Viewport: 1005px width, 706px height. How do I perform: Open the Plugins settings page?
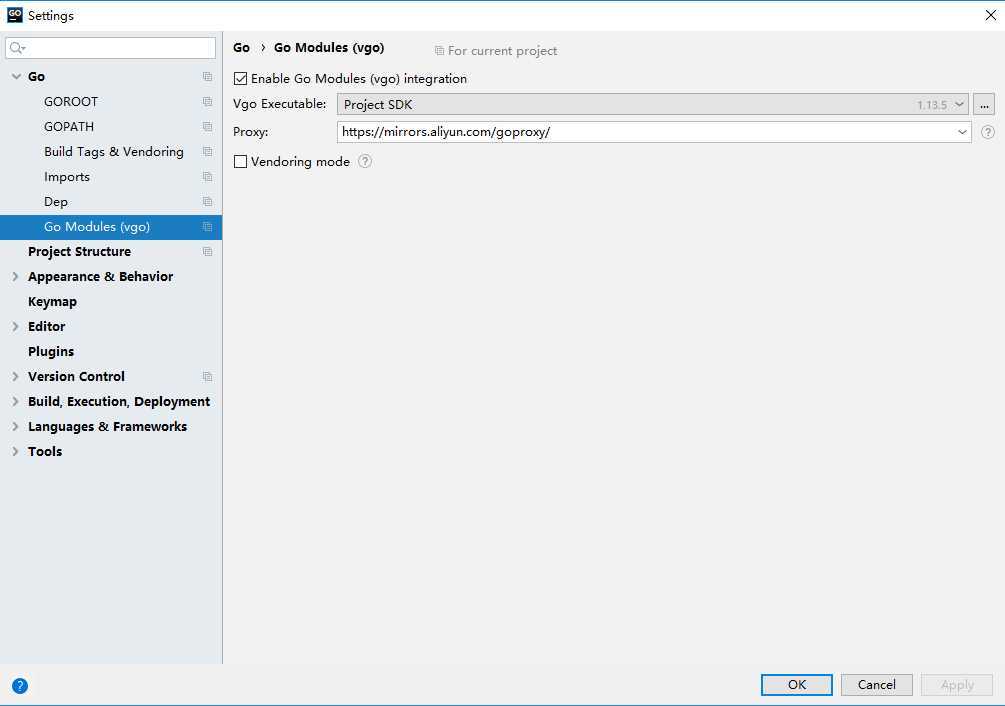coord(51,351)
